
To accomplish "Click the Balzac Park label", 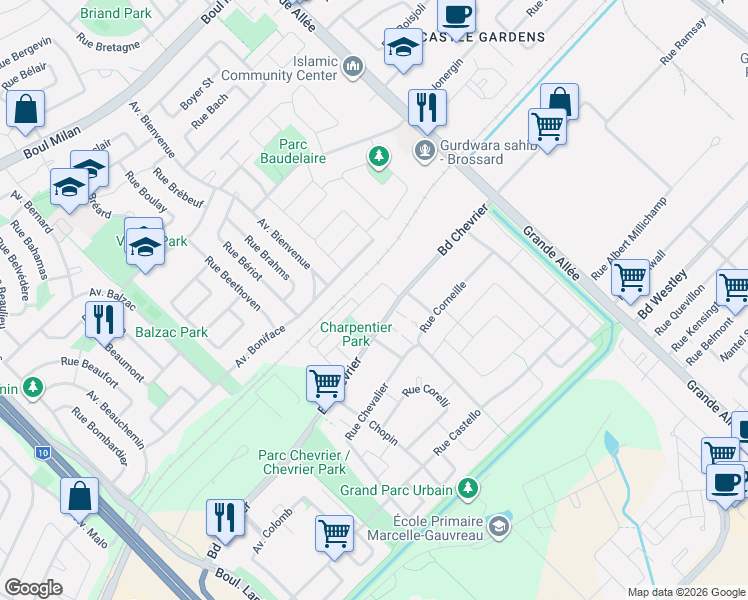I will 171,332.
